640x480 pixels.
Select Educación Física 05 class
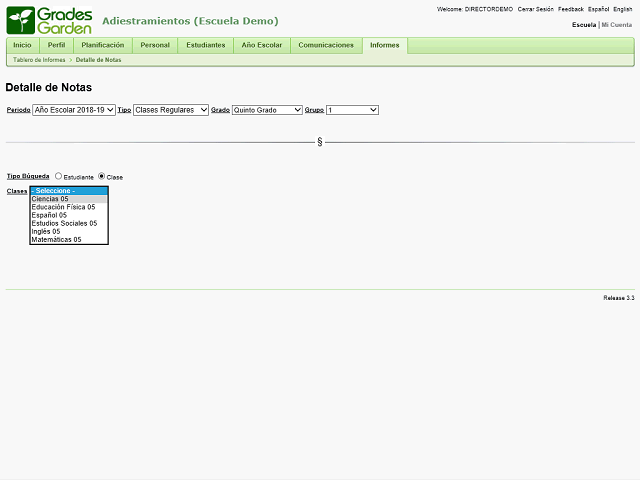tap(69, 207)
